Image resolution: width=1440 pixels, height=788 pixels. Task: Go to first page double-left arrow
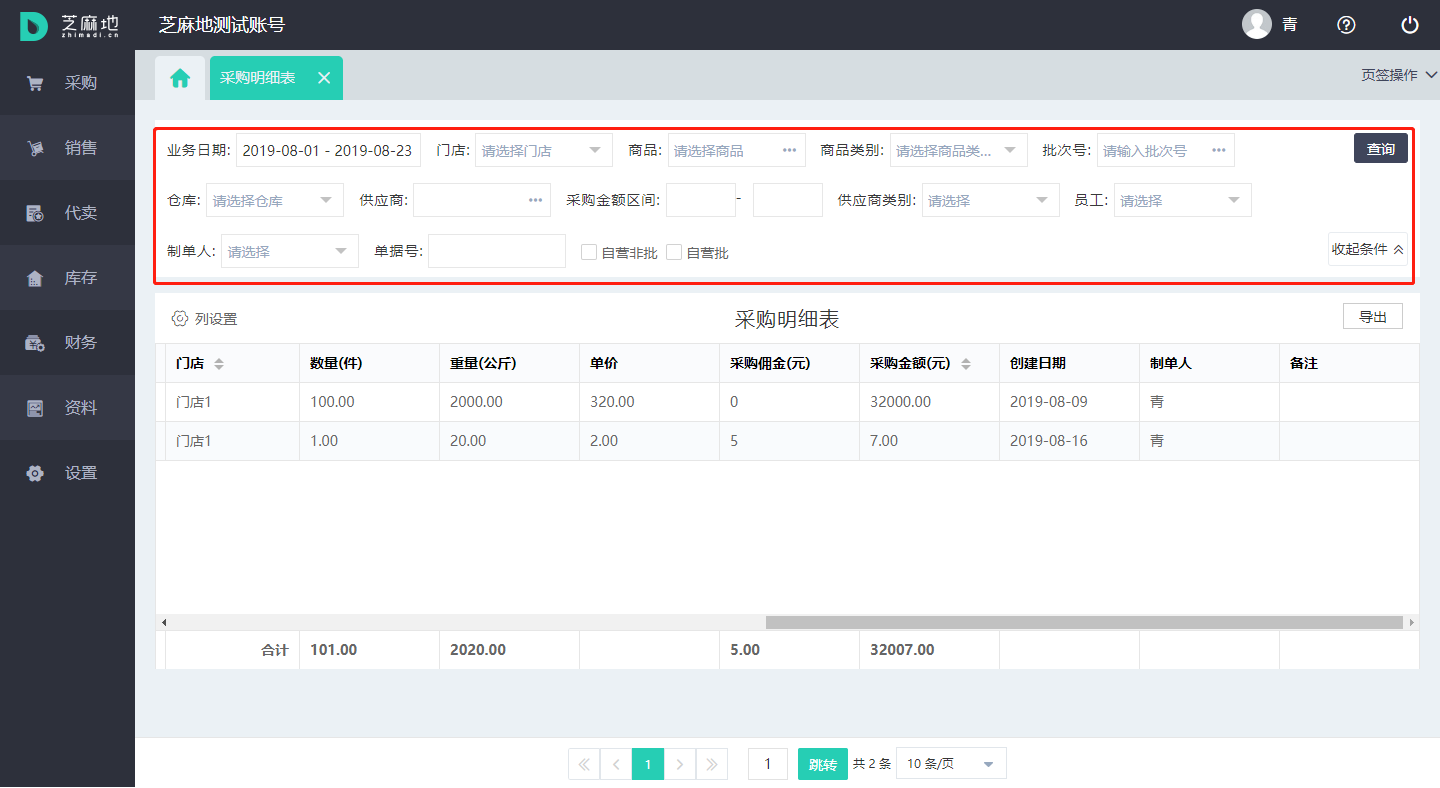(x=584, y=764)
